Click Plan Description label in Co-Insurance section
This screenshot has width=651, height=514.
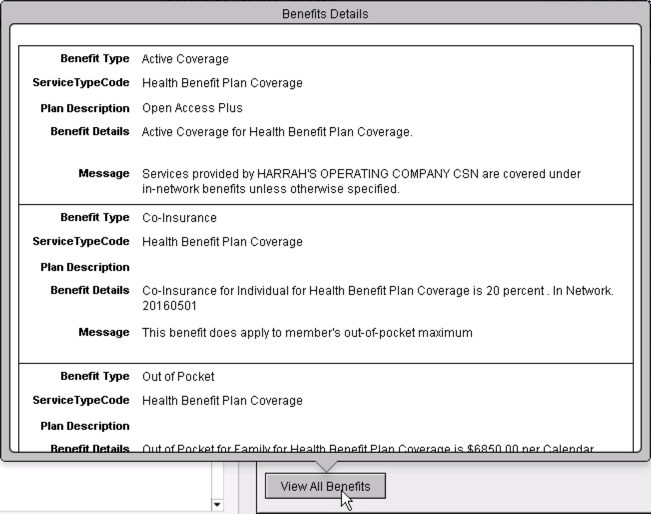pyautogui.click(x=85, y=267)
